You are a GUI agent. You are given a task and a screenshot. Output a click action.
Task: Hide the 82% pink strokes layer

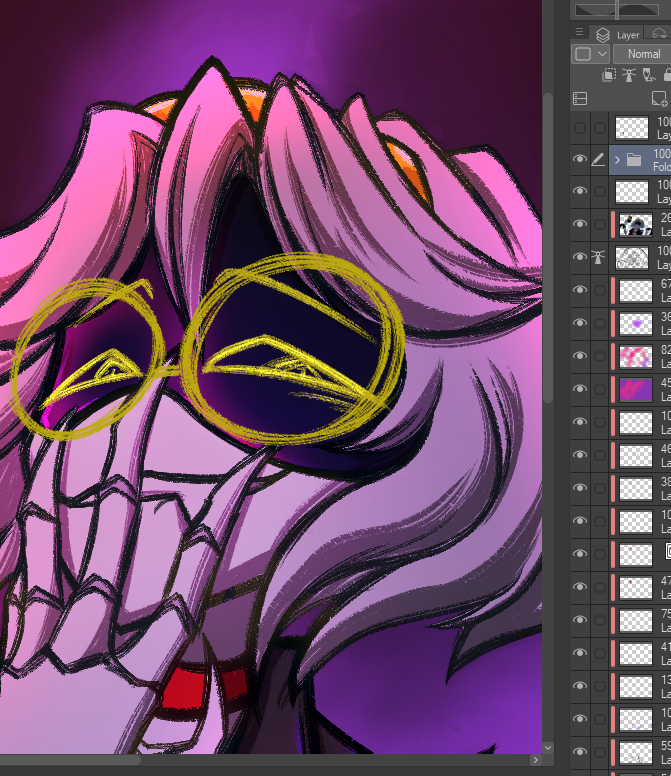coord(579,356)
